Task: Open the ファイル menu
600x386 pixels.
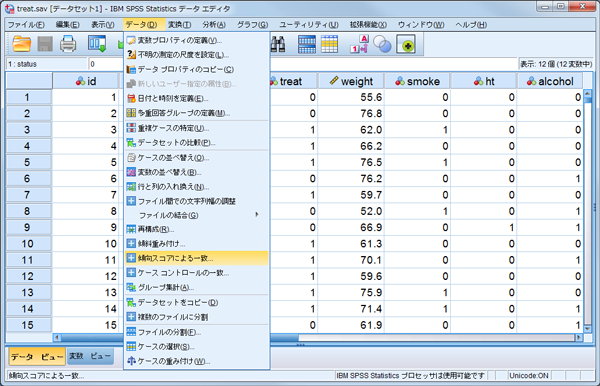Action: tap(26, 25)
